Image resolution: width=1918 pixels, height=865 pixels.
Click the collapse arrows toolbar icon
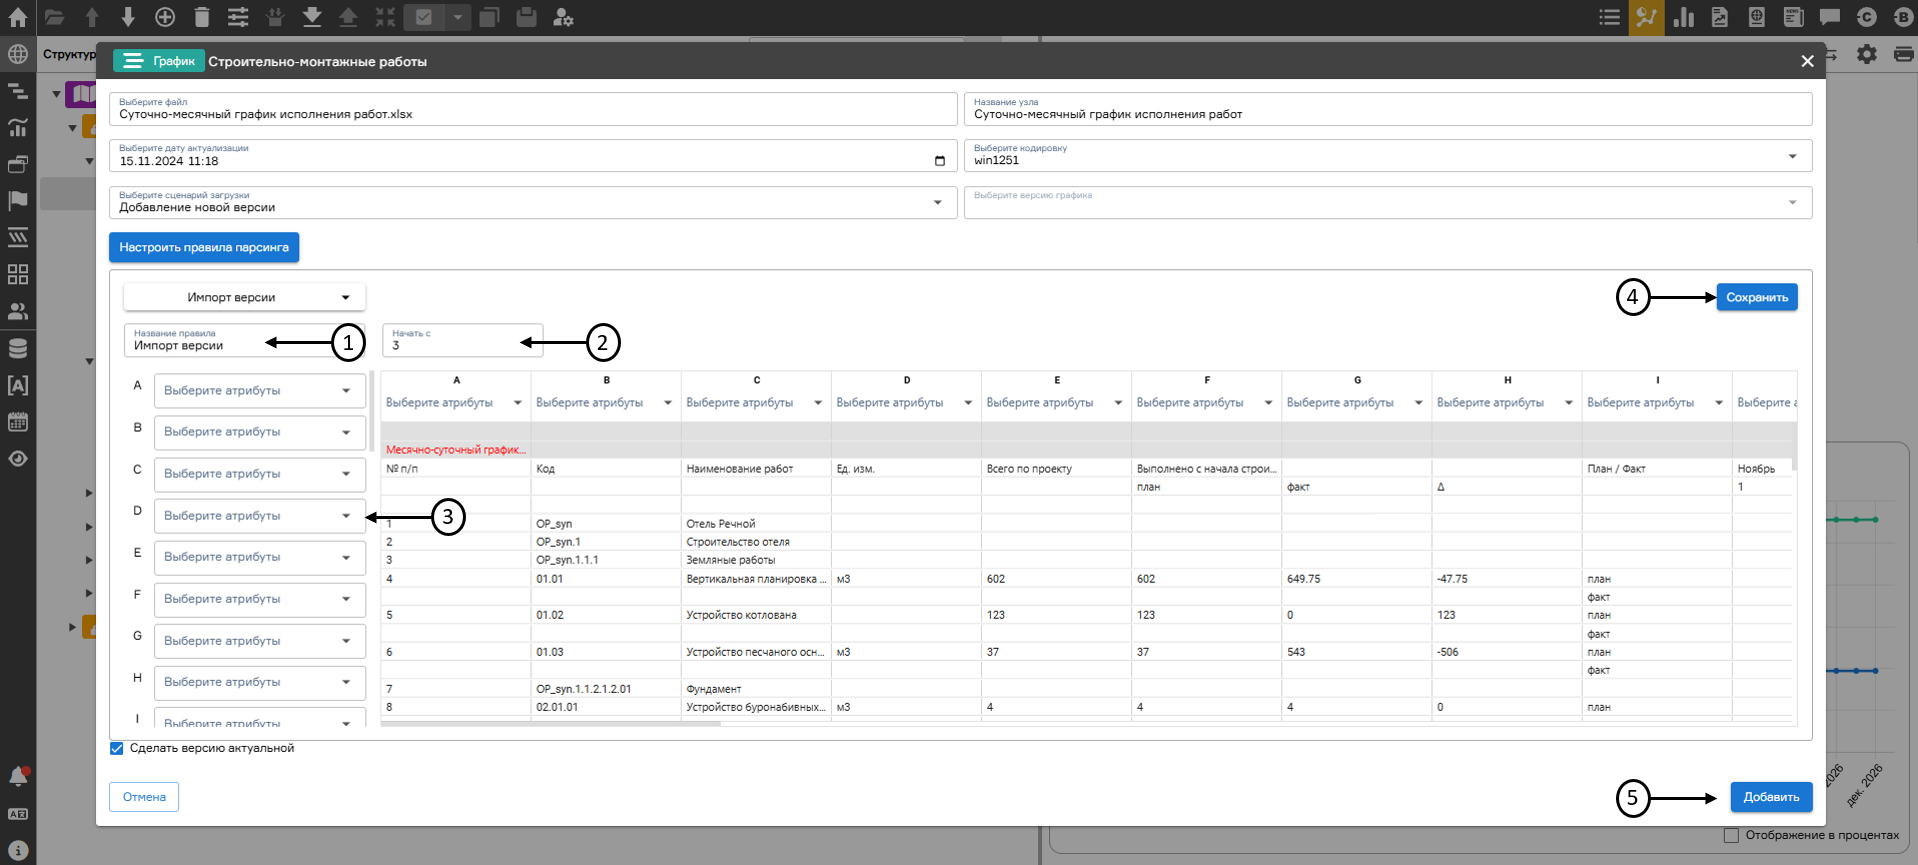pyautogui.click(x=385, y=17)
